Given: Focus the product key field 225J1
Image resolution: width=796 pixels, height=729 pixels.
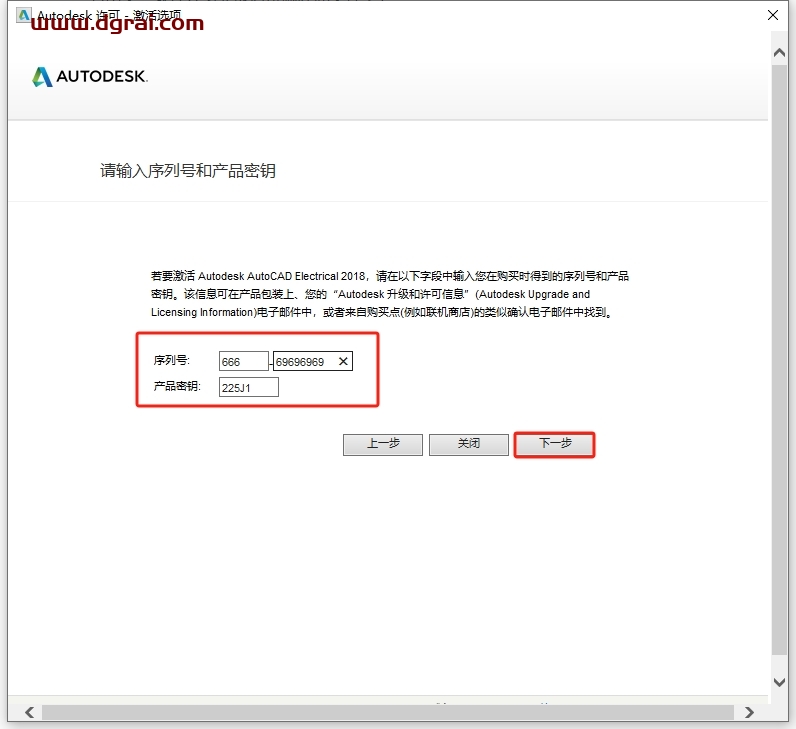Looking at the screenshot, I should click(249, 387).
